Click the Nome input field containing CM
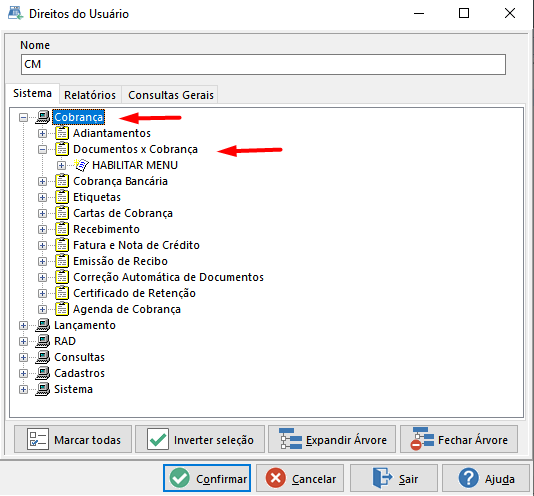This screenshot has height=496, width=534. [x=263, y=64]
